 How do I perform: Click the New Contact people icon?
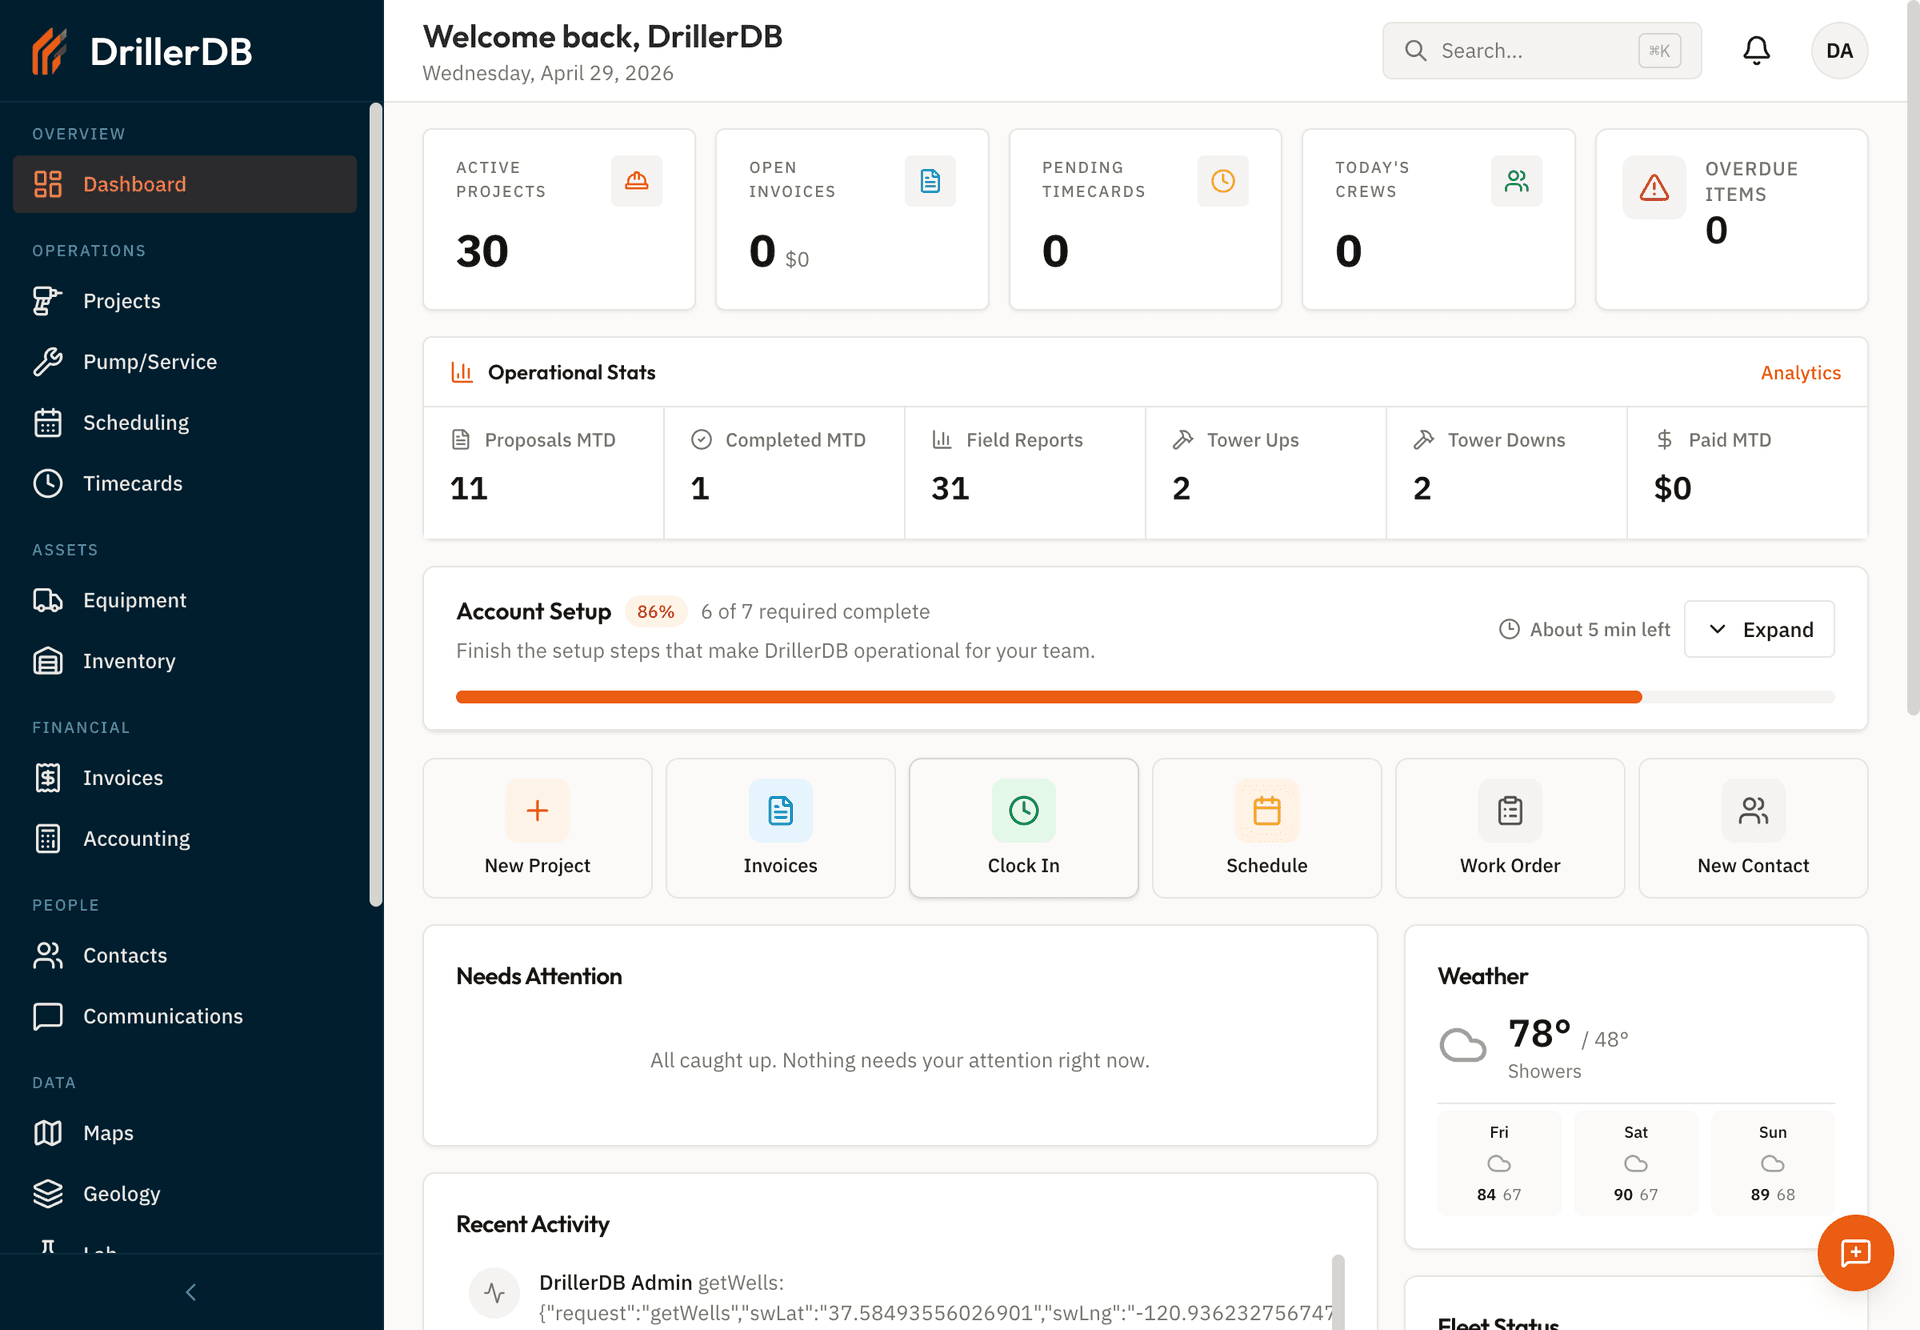tap(1753, 810)
